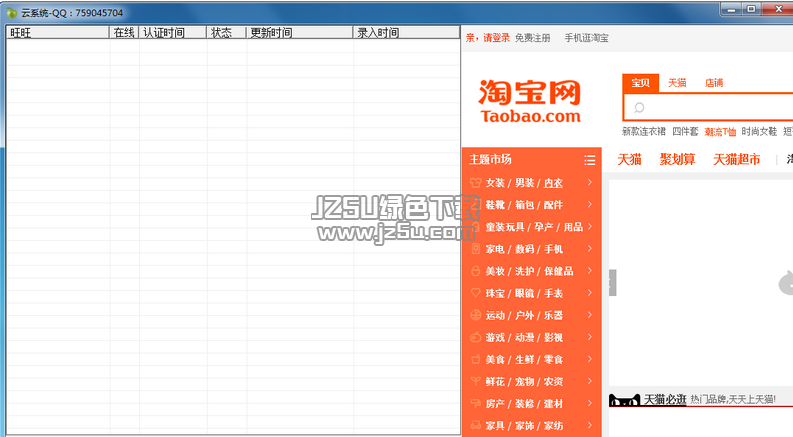
Task: Maximize the 云系统 window
Action: pos(752,9)
